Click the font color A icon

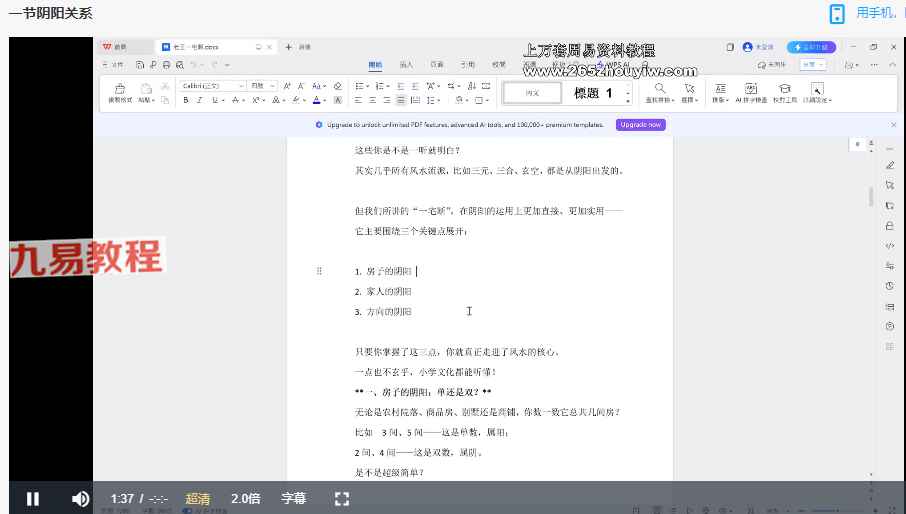coord(316,100)
